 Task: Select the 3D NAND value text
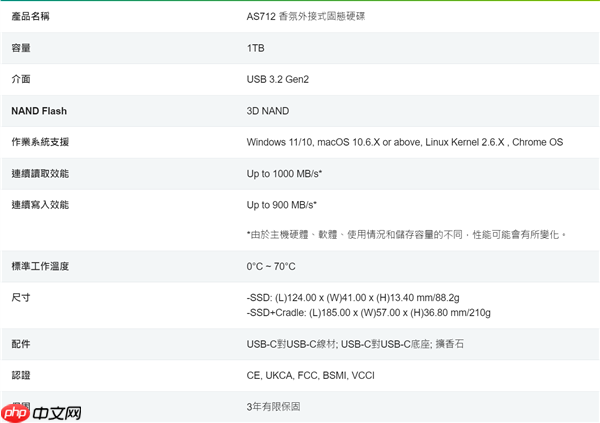point(270,111)
